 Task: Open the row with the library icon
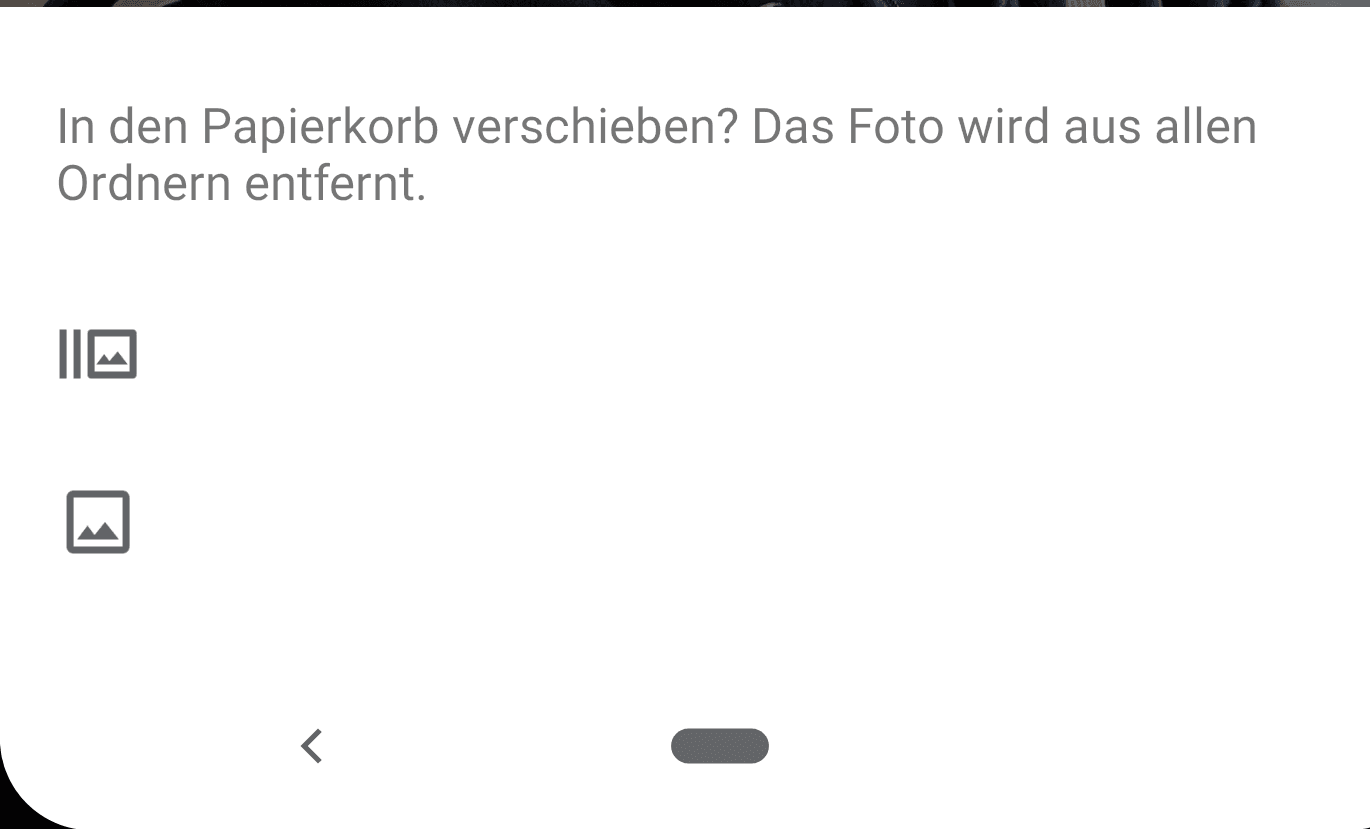point(685,354)
